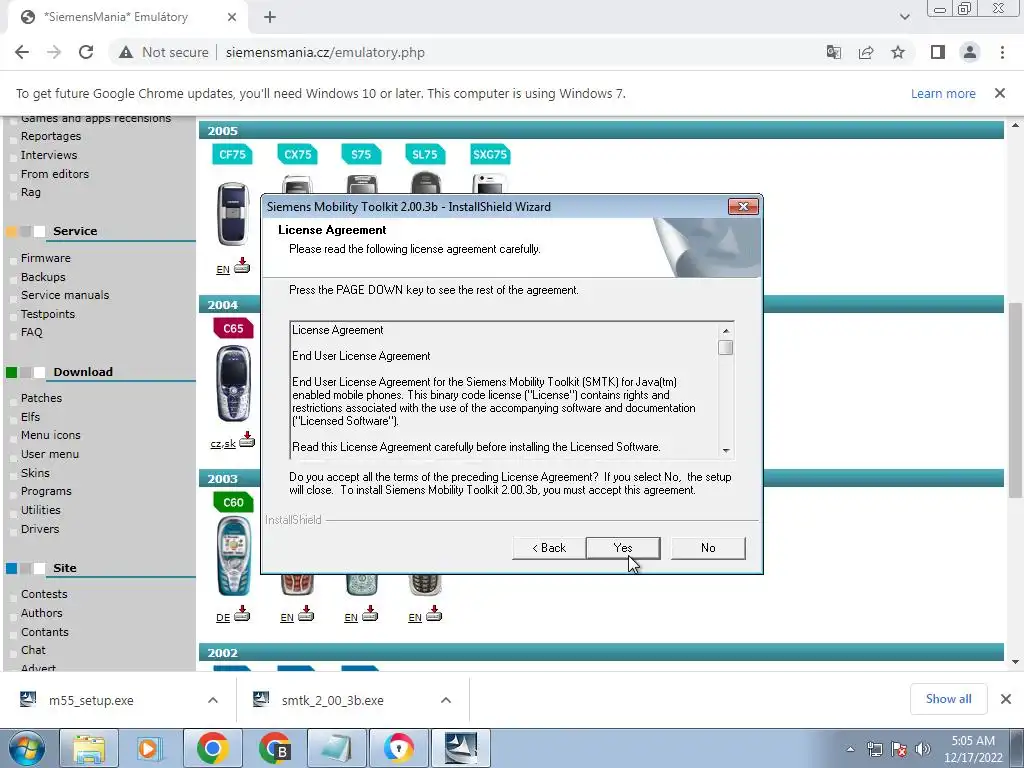Click the volume speaker tray icon
Viewport: 1024px width, 768px height.
(923, 749)
